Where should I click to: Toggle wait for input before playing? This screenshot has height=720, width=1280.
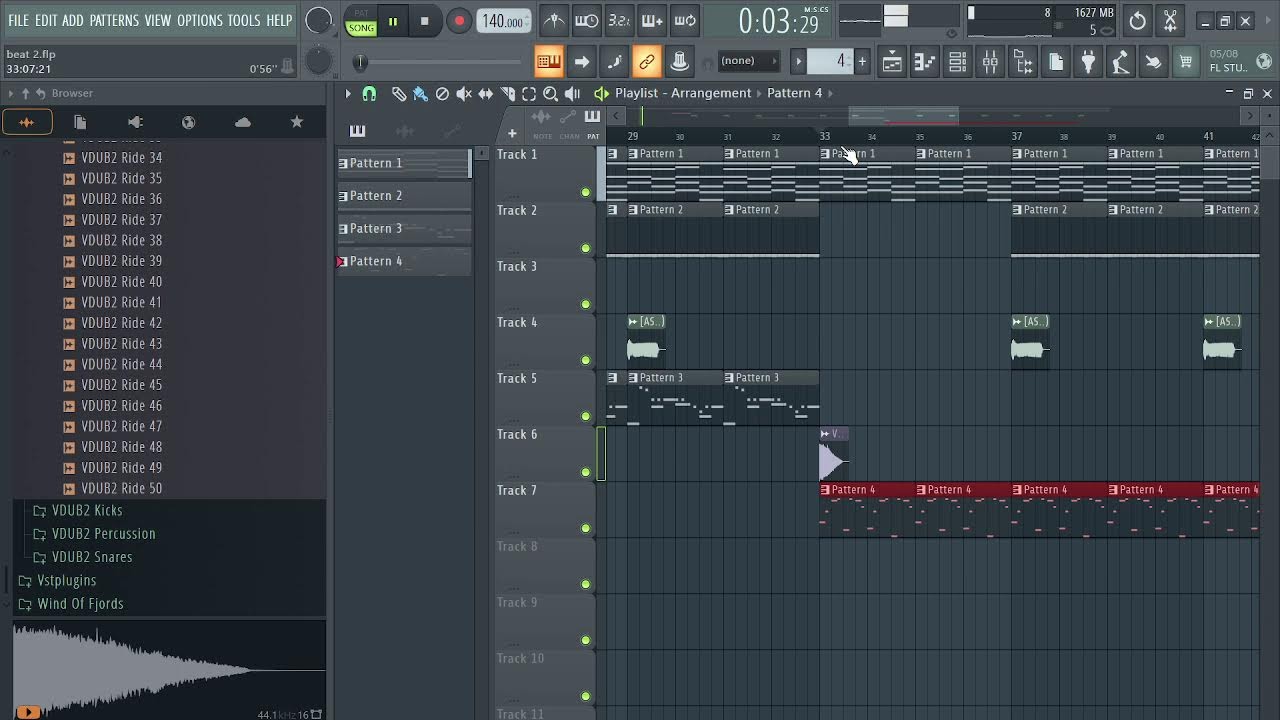coord(587,20)
